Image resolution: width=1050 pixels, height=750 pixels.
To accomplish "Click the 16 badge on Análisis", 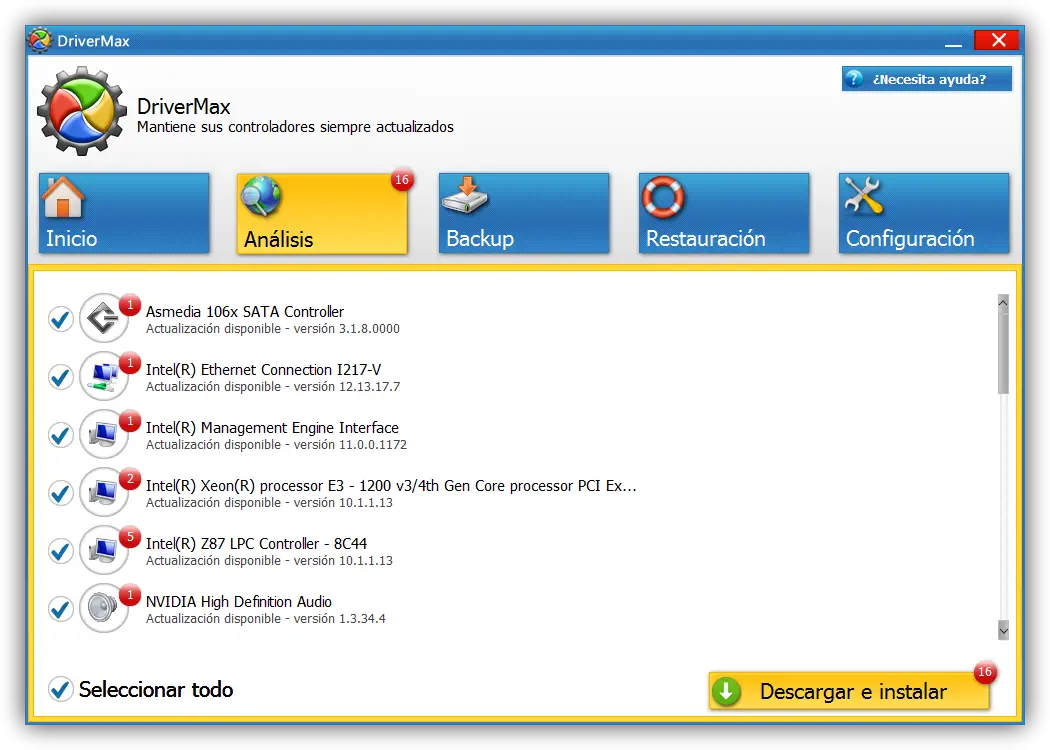I will (402, 179).
